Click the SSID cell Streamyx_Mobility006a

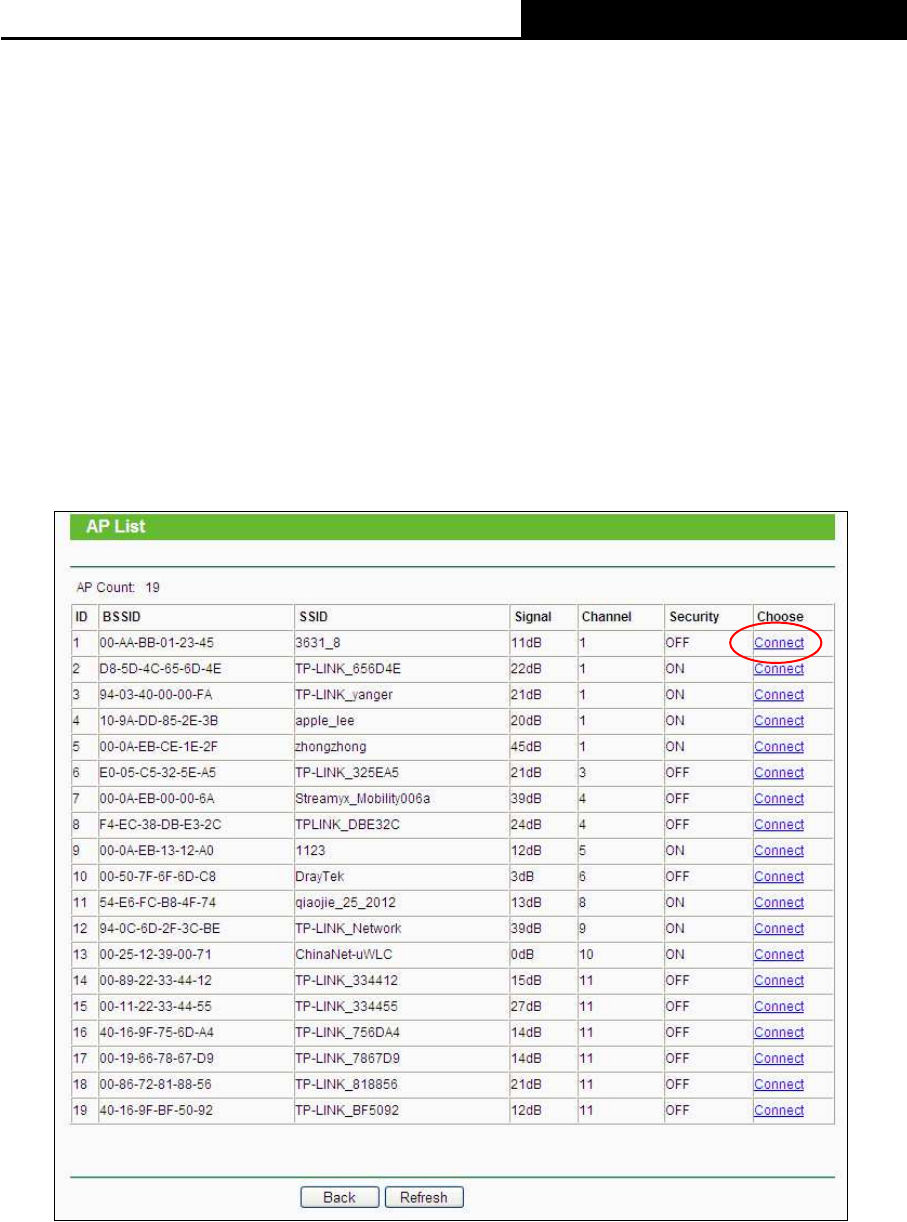(x=400, y=799)
